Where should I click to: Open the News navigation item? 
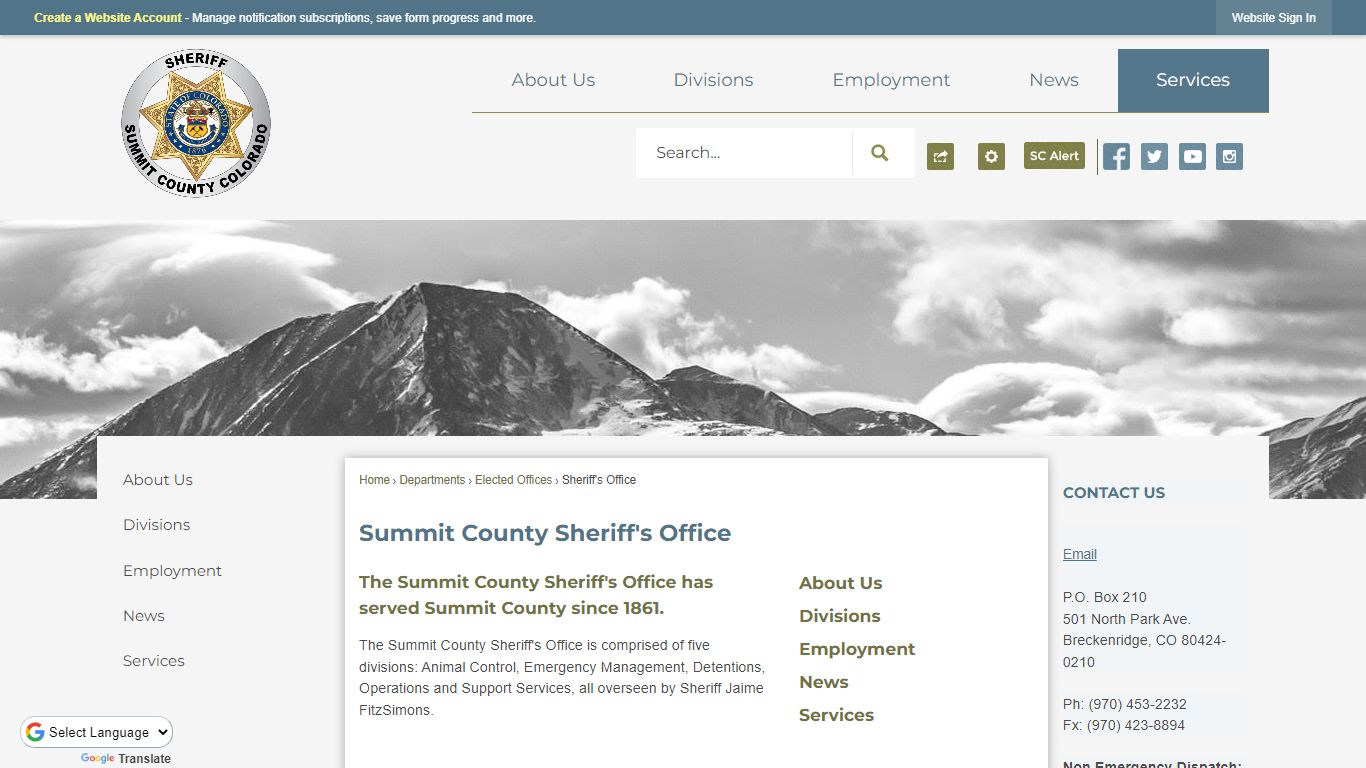coord(1053,80)
